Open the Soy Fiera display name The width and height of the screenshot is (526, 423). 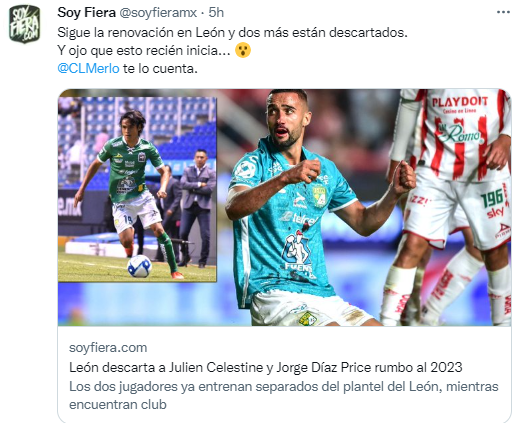(86, 13)
